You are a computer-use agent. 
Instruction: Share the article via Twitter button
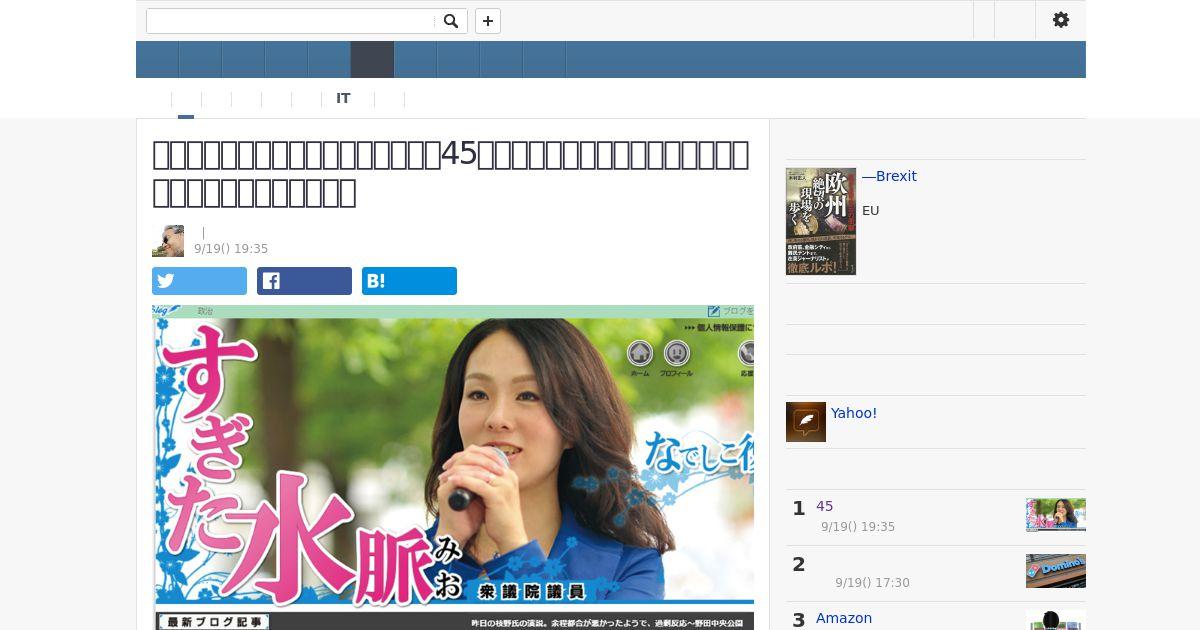coord(199,281)
